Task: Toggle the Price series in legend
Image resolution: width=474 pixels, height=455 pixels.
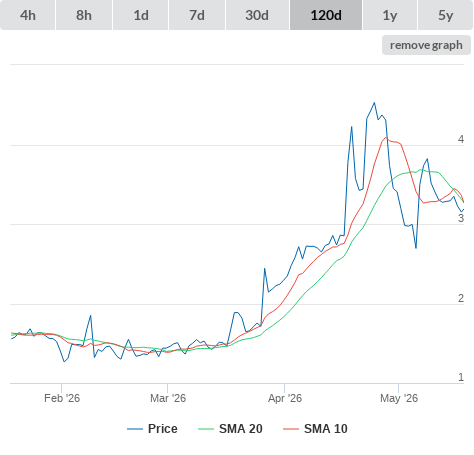Action: (163, 429)
